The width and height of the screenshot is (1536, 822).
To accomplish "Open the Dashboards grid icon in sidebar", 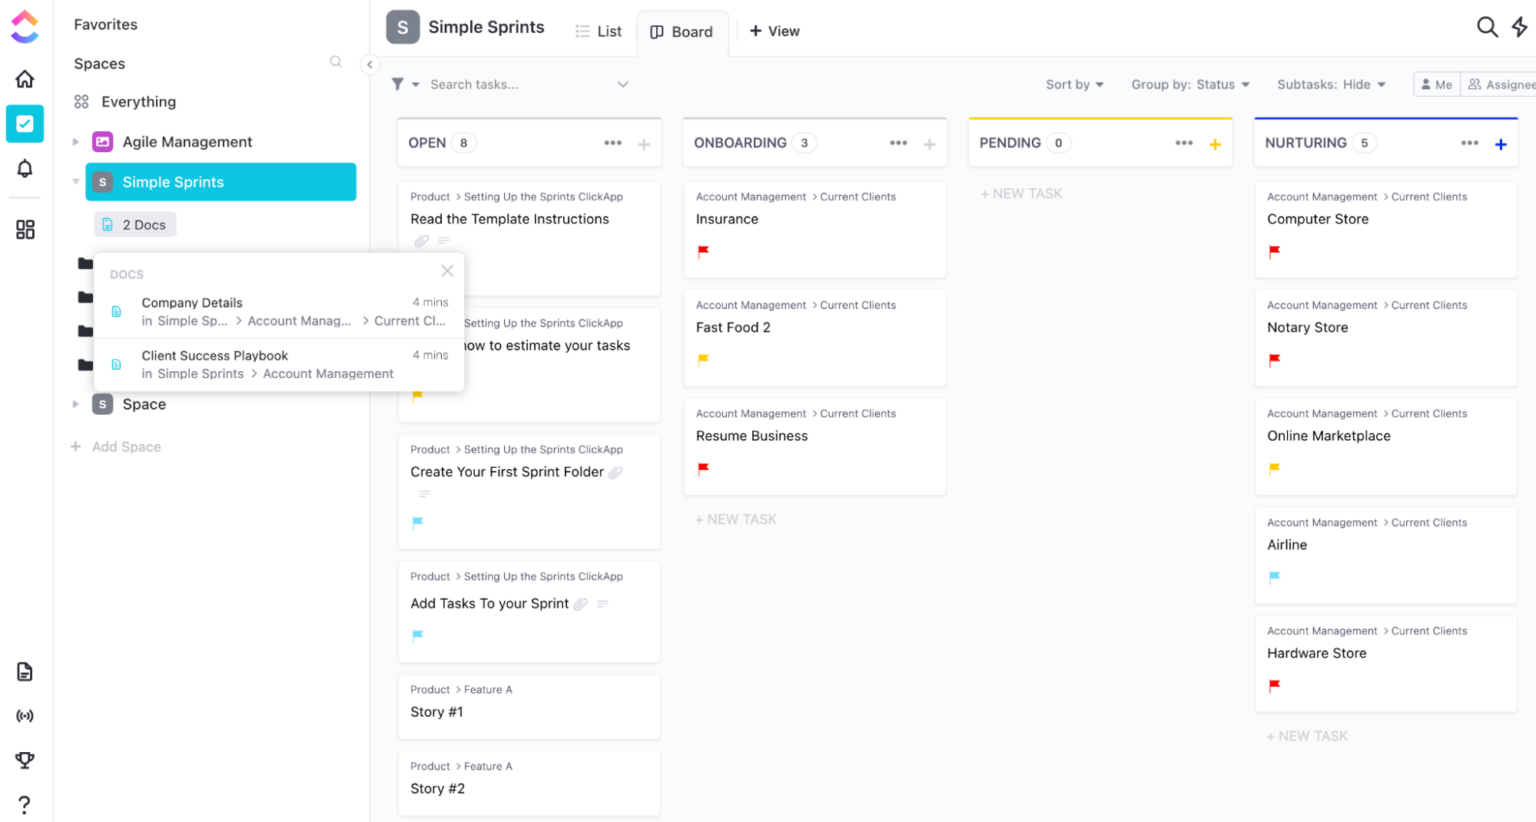I will pos(24,229).
